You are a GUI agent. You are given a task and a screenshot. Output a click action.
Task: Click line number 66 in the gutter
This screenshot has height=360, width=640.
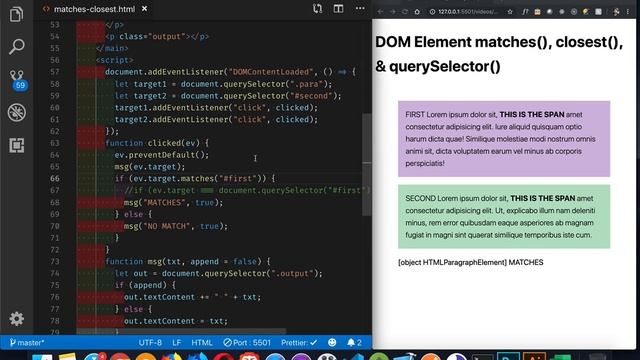pos(55,178)
